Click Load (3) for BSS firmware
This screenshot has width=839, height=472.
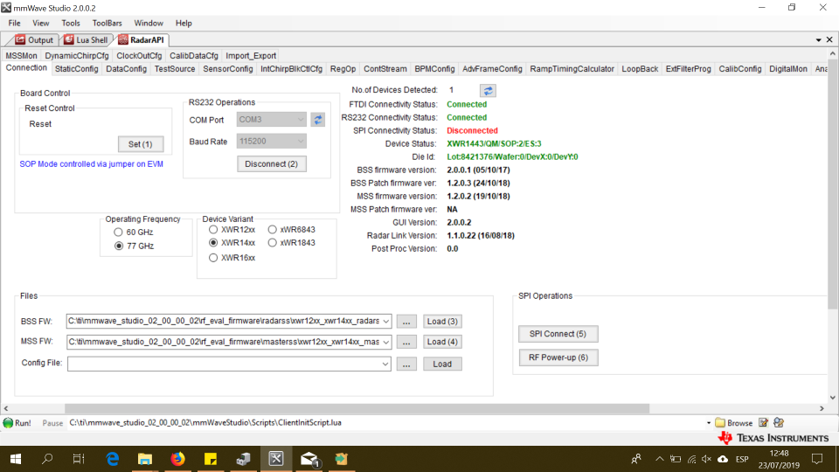[x=442, y=321]
